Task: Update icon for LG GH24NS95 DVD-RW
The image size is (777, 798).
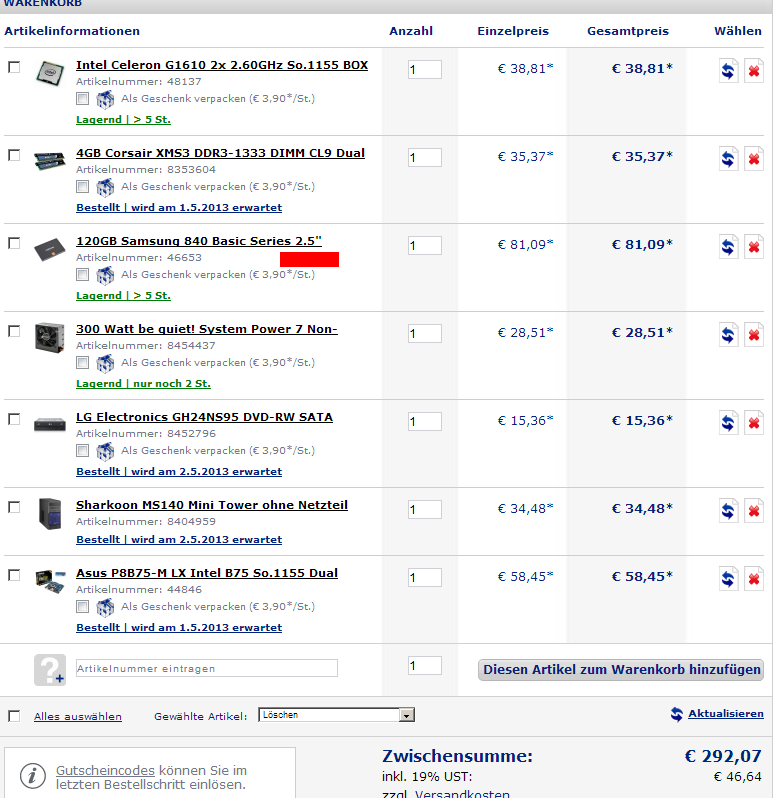Action: pos(728,422)
